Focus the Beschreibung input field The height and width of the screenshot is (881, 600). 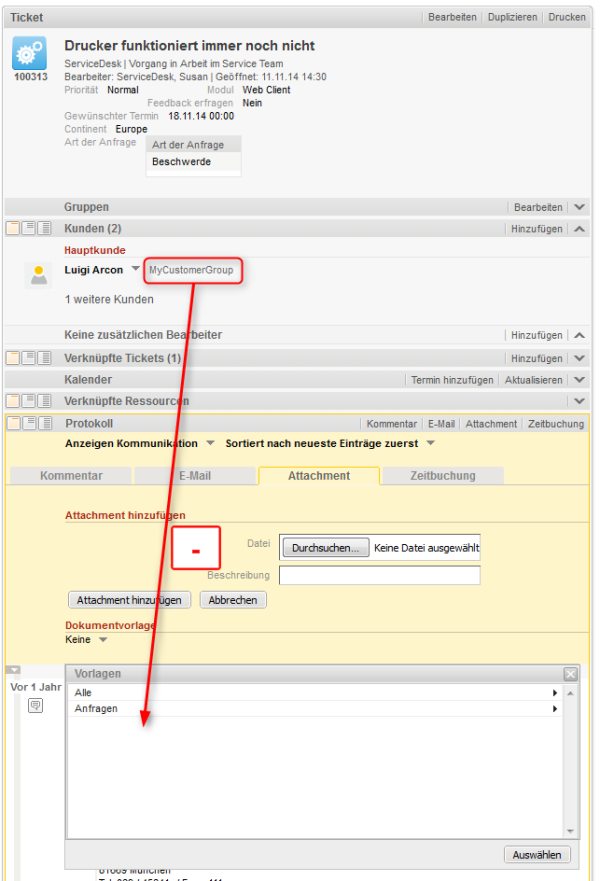pos(380,575)
